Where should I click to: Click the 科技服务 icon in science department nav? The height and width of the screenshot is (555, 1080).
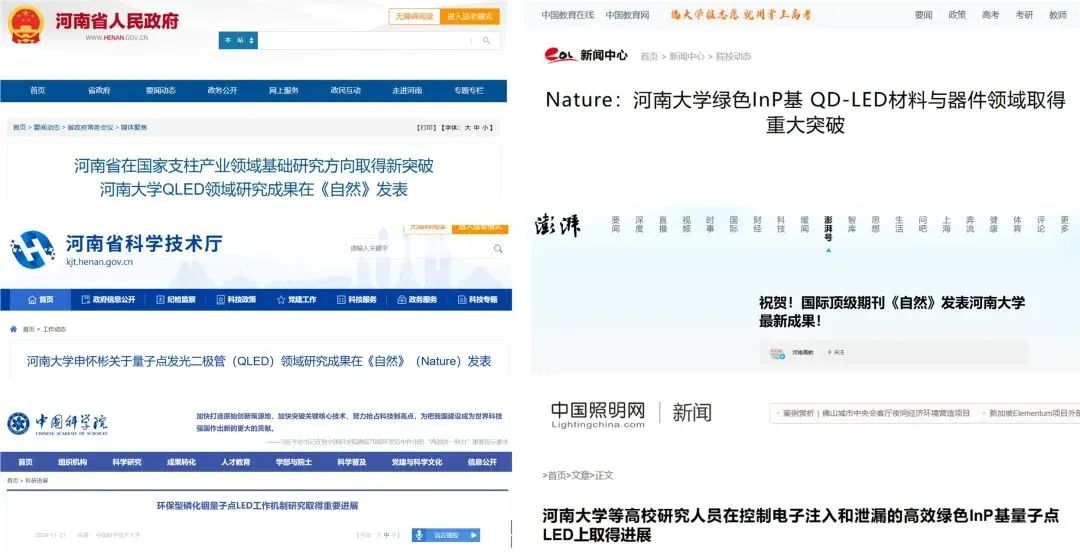pyautogui.click(x=341, y=300)
